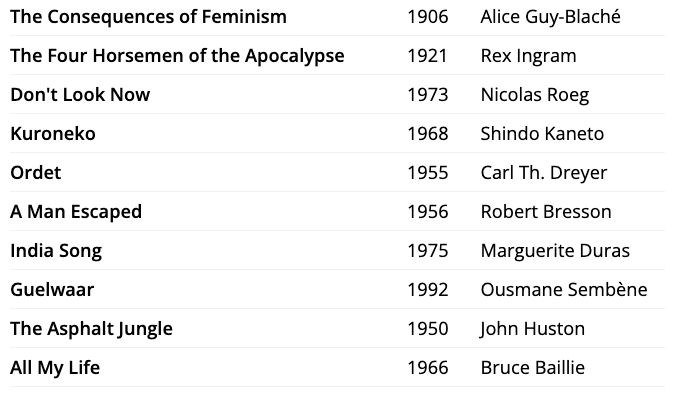Click the year 1950 in John Huston row
The width and height of the screenshot is (676, 394).
428,329
